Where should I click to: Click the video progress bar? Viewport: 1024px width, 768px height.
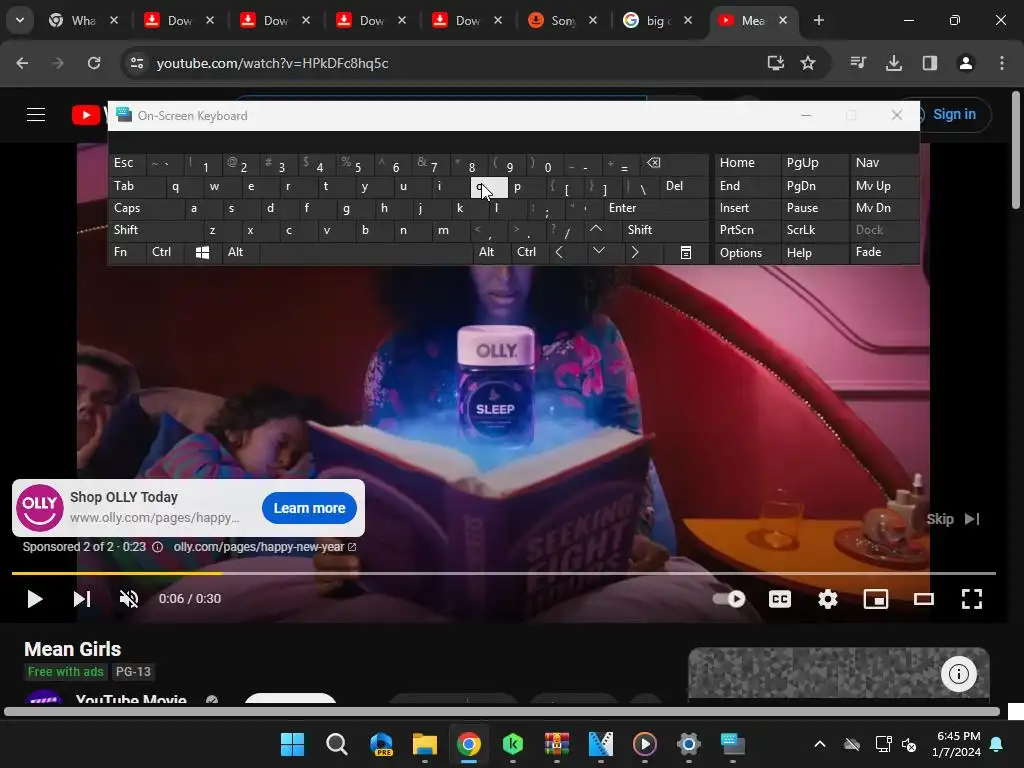pyautogui.click(x=504, y=573)
